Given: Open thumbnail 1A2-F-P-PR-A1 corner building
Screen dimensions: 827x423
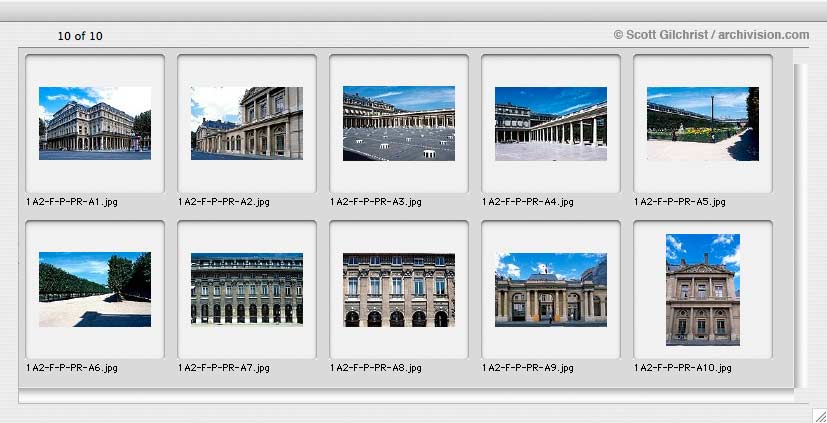Looking at the screenshot, I should [95, 123].
